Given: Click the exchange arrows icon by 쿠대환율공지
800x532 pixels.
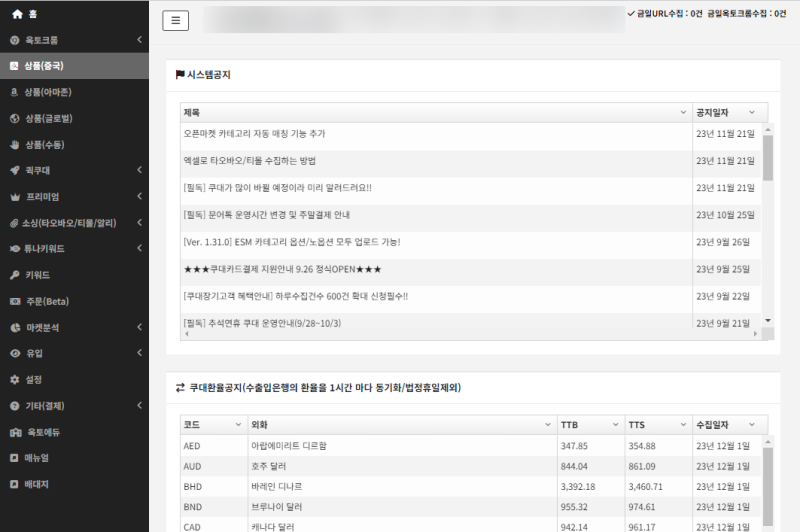Looking at the screenshot, I should point(180,388).
